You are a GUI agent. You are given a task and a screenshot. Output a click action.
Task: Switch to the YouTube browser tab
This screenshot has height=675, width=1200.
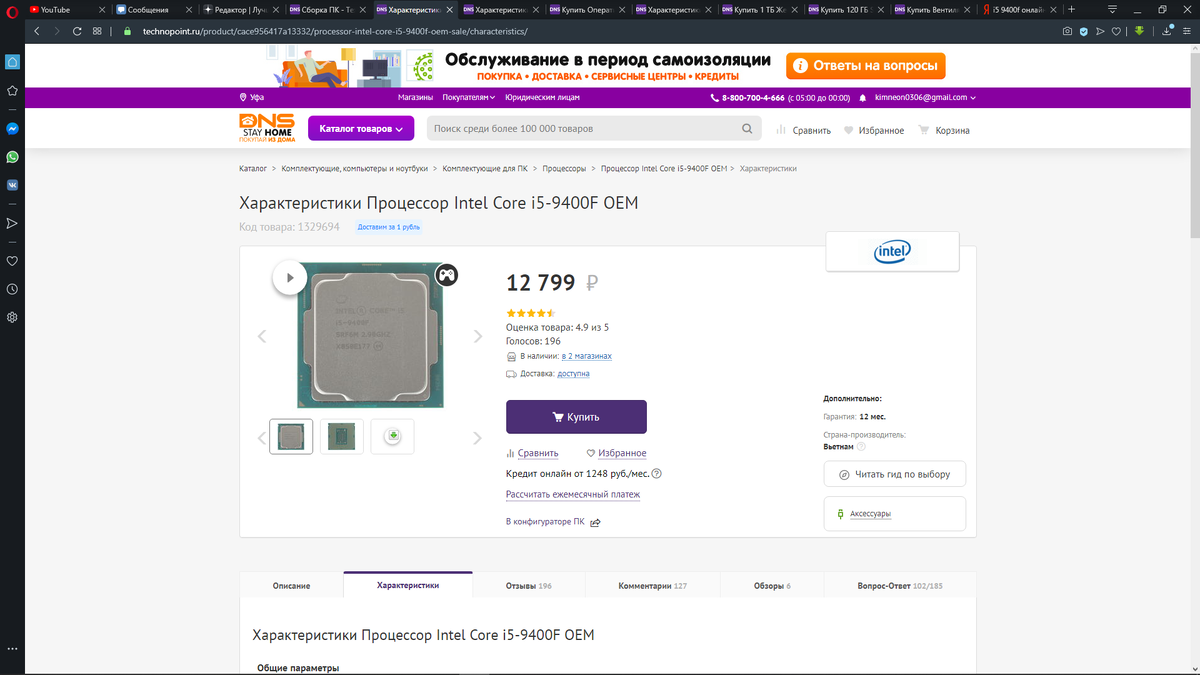(x=64, y=9)
